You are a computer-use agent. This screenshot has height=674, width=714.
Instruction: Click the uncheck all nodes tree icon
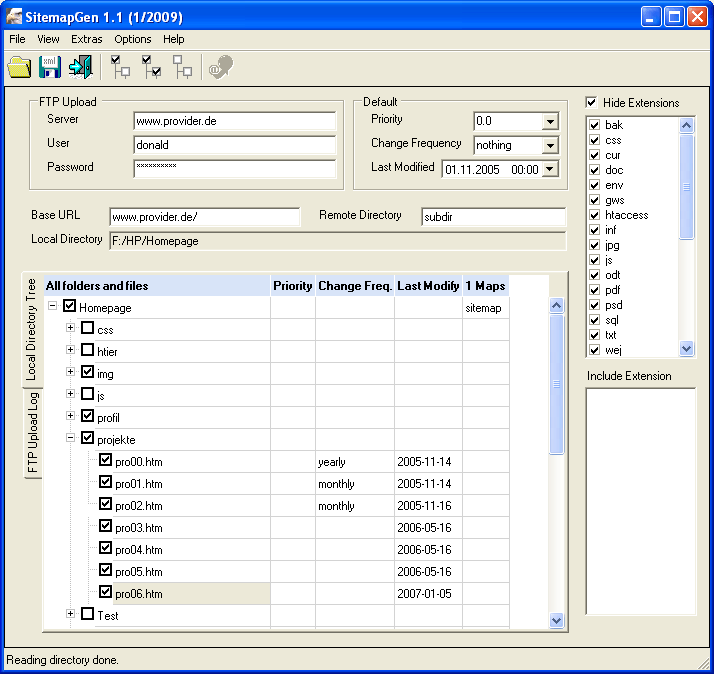(182, 67)
